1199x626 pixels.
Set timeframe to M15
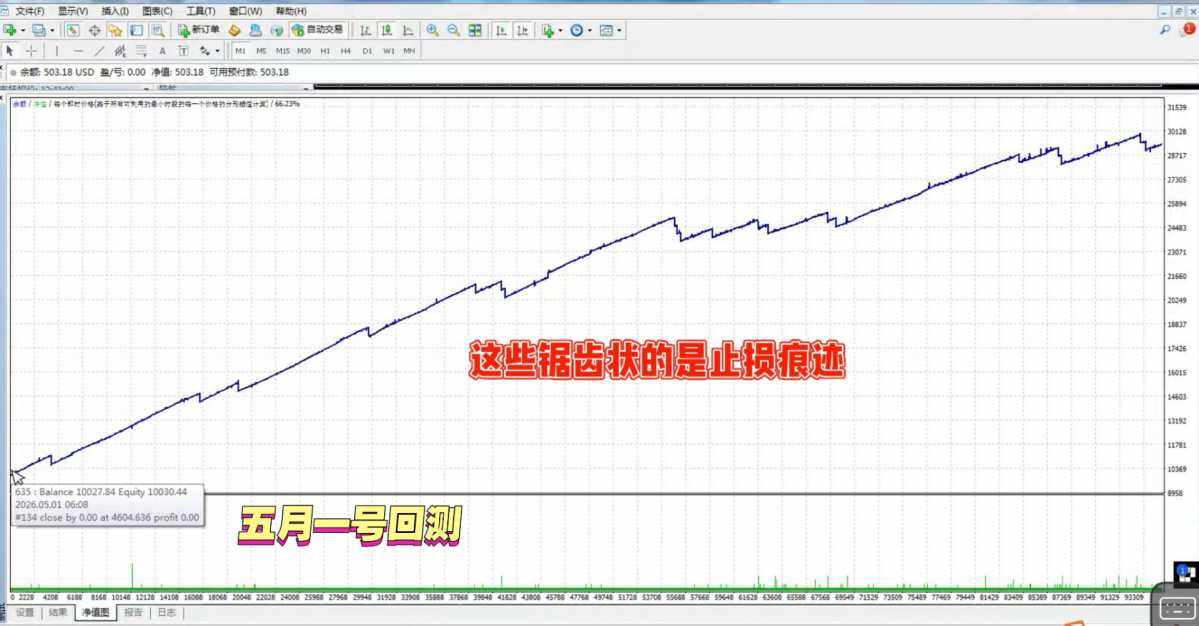tap(282, 51)
